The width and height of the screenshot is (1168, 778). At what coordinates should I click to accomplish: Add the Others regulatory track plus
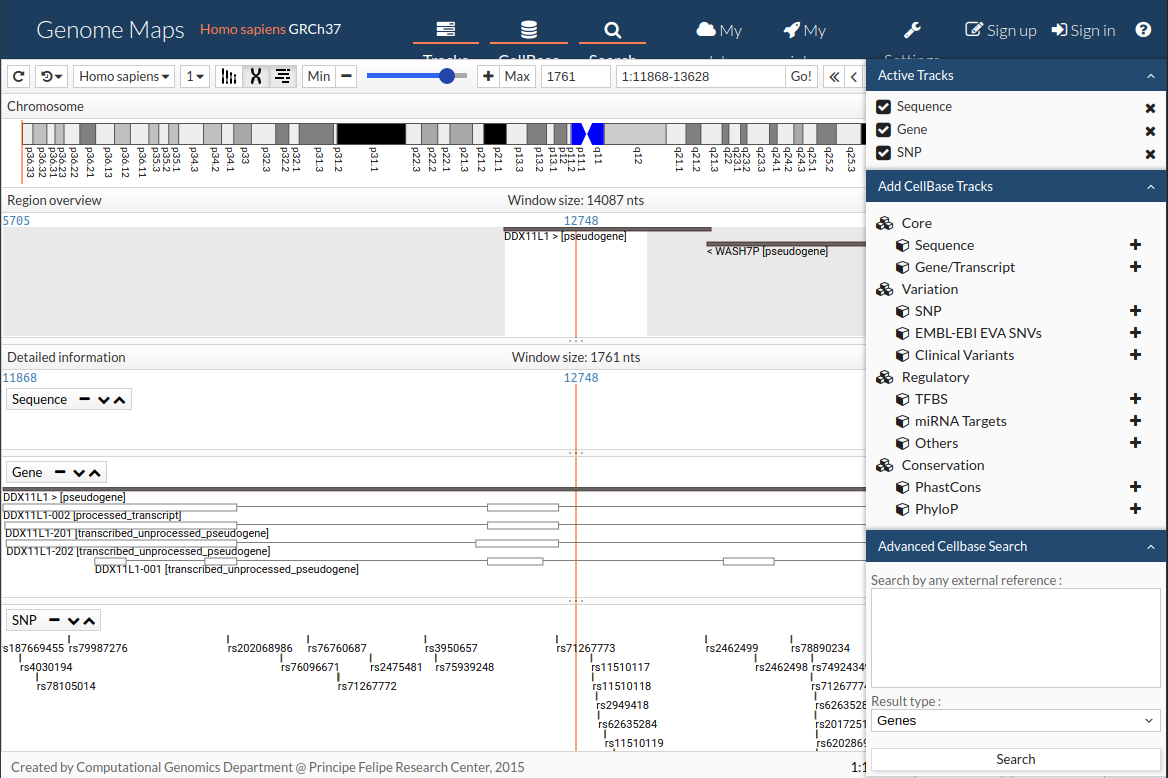coord(1135,443)
